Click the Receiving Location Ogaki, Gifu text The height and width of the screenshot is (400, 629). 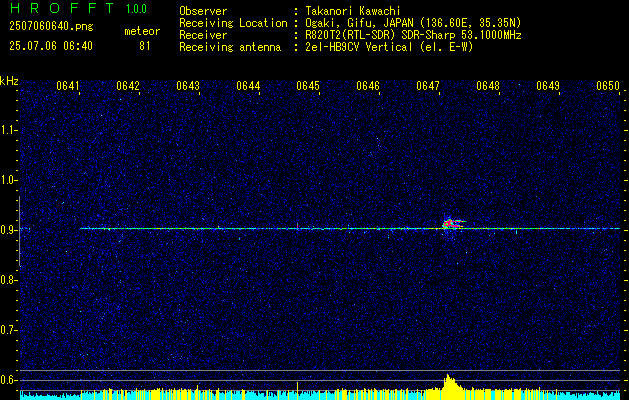[413, 23]
